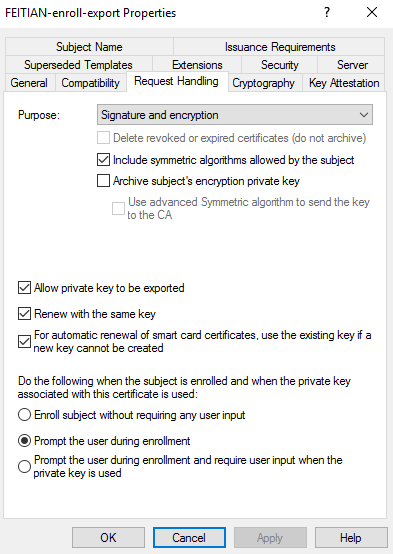This screenshot has width=393, height=554.
Task: Toggle Renew with the same key checkbox
Action: [x=24, y=314]
